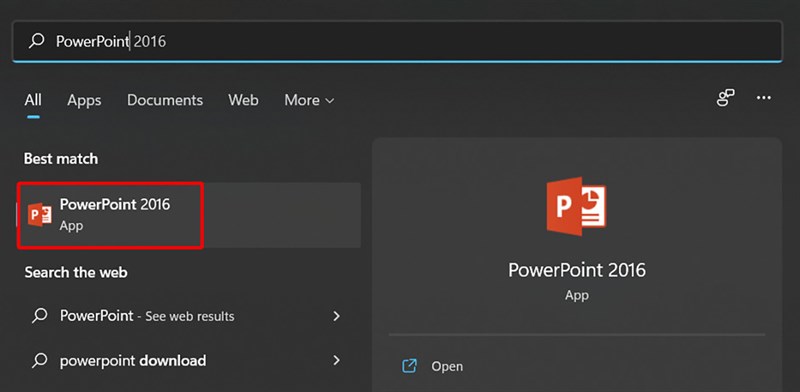Viewport: 800px width, 392px height.
Task: Click the large PowerPoint icon in preview pane
Action: [x=577, y=206]
